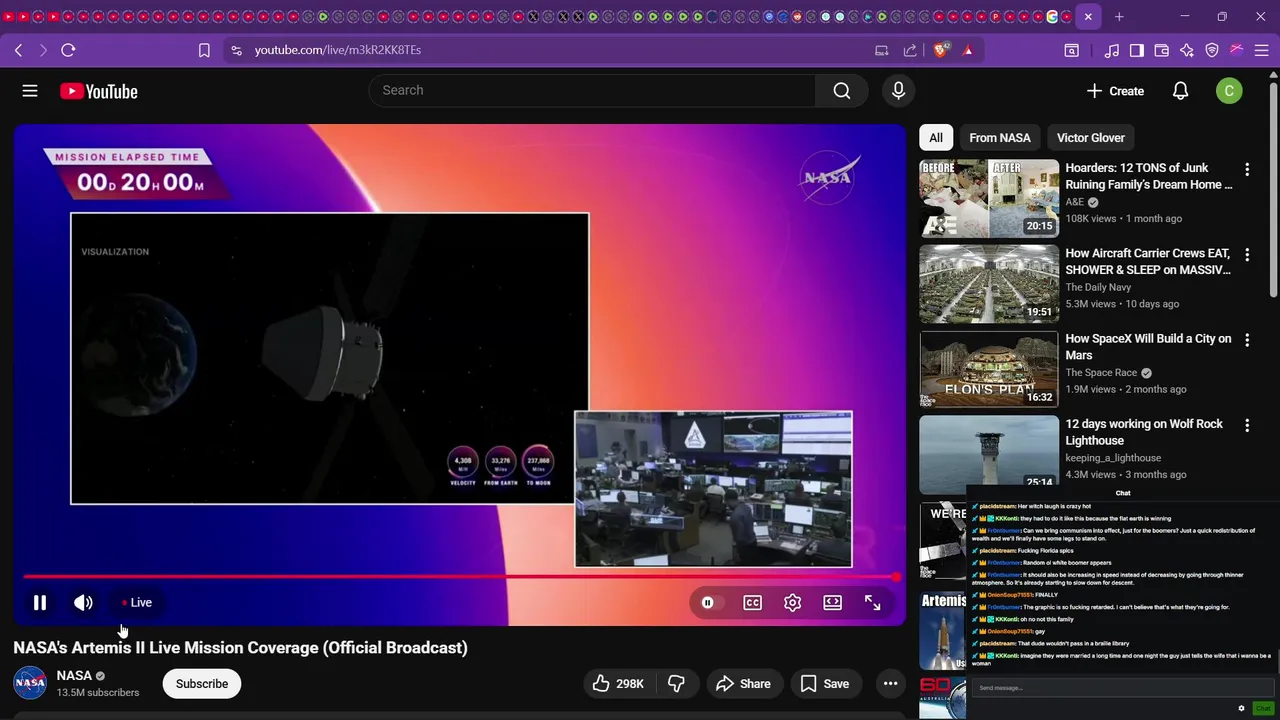Open Wolf Rock Lighthouse video title
1280x720 pixels.
pos(1144,432)
